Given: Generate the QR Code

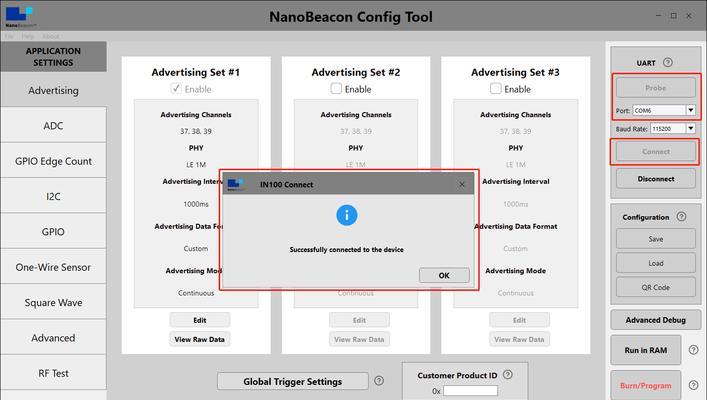Looking at the screenshot, I should [656, 287].
